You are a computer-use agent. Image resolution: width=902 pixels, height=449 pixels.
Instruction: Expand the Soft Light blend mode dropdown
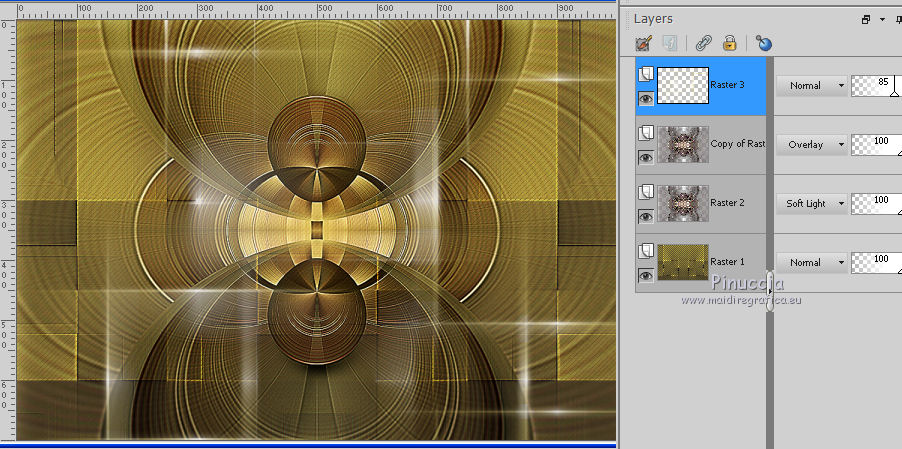point(811,204)
